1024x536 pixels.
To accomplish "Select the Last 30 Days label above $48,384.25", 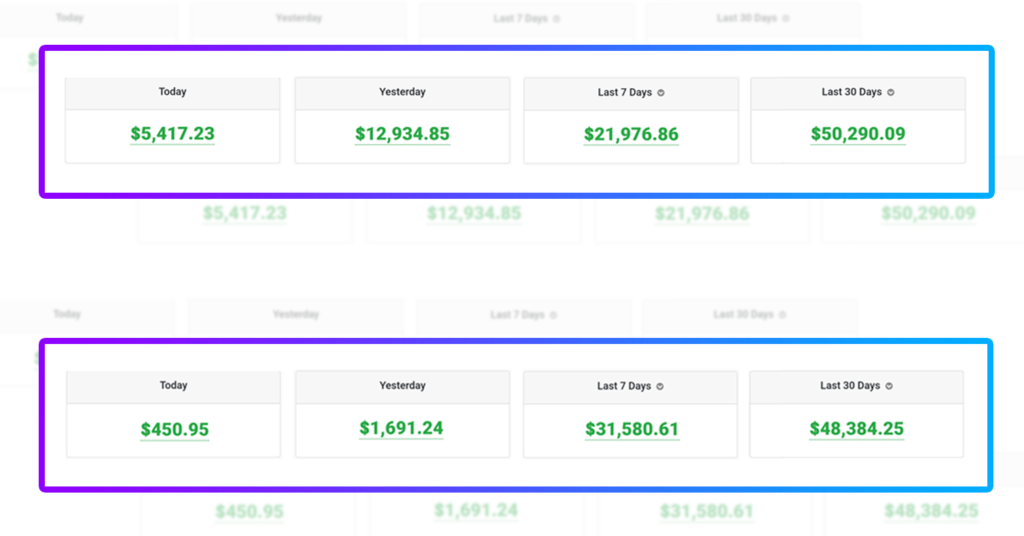I will (x=850, y=385).
